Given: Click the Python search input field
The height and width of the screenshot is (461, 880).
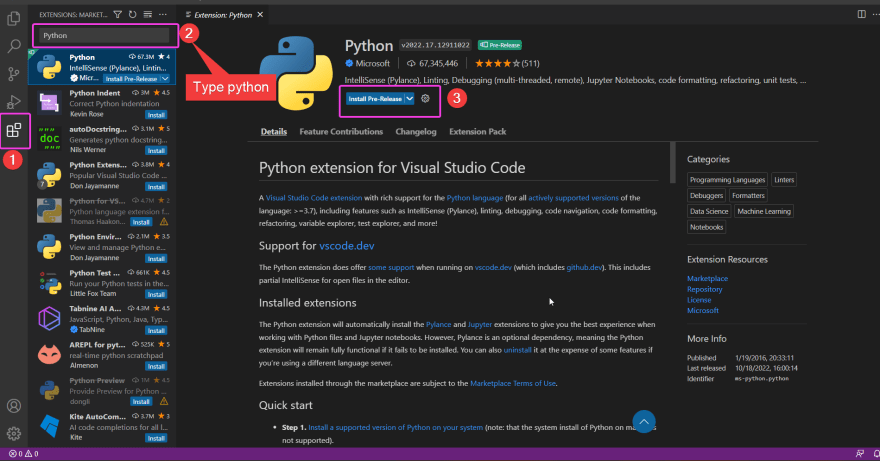Looking at the screenshot, I should [x=104, y=35].
